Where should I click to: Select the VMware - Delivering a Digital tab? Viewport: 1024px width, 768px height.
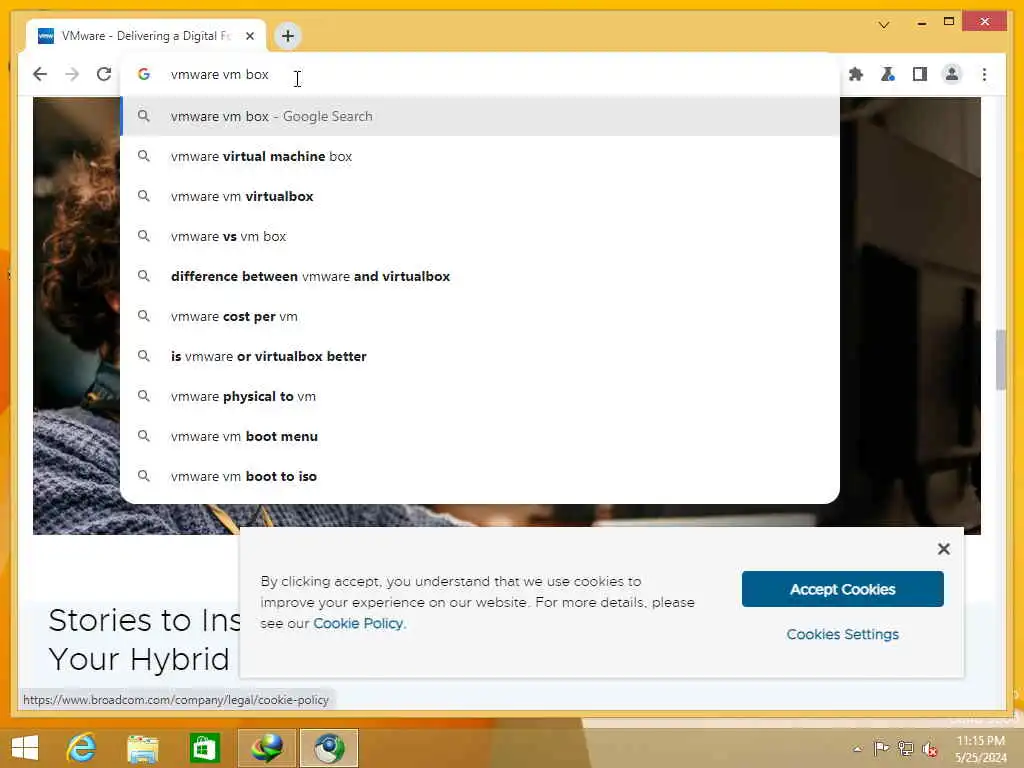coord(146,36)
